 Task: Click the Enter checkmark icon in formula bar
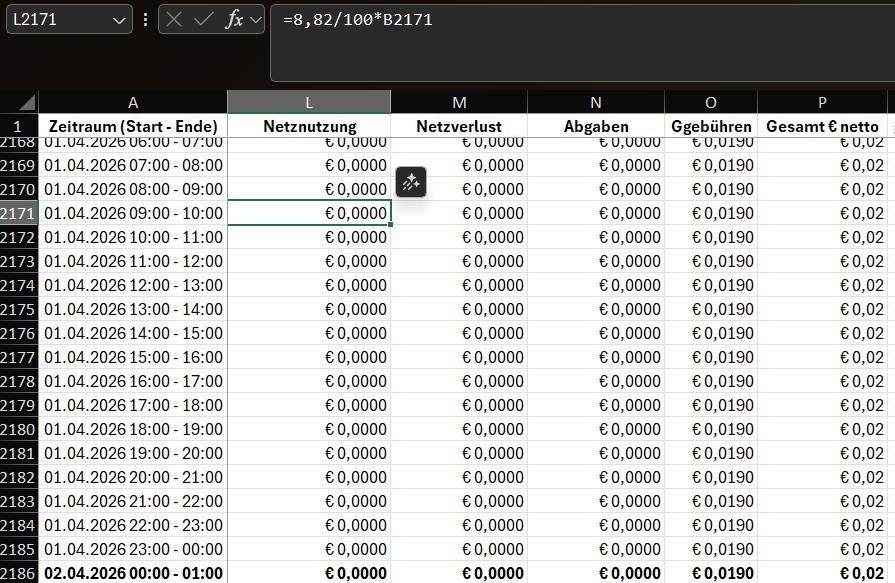[204, 19]
